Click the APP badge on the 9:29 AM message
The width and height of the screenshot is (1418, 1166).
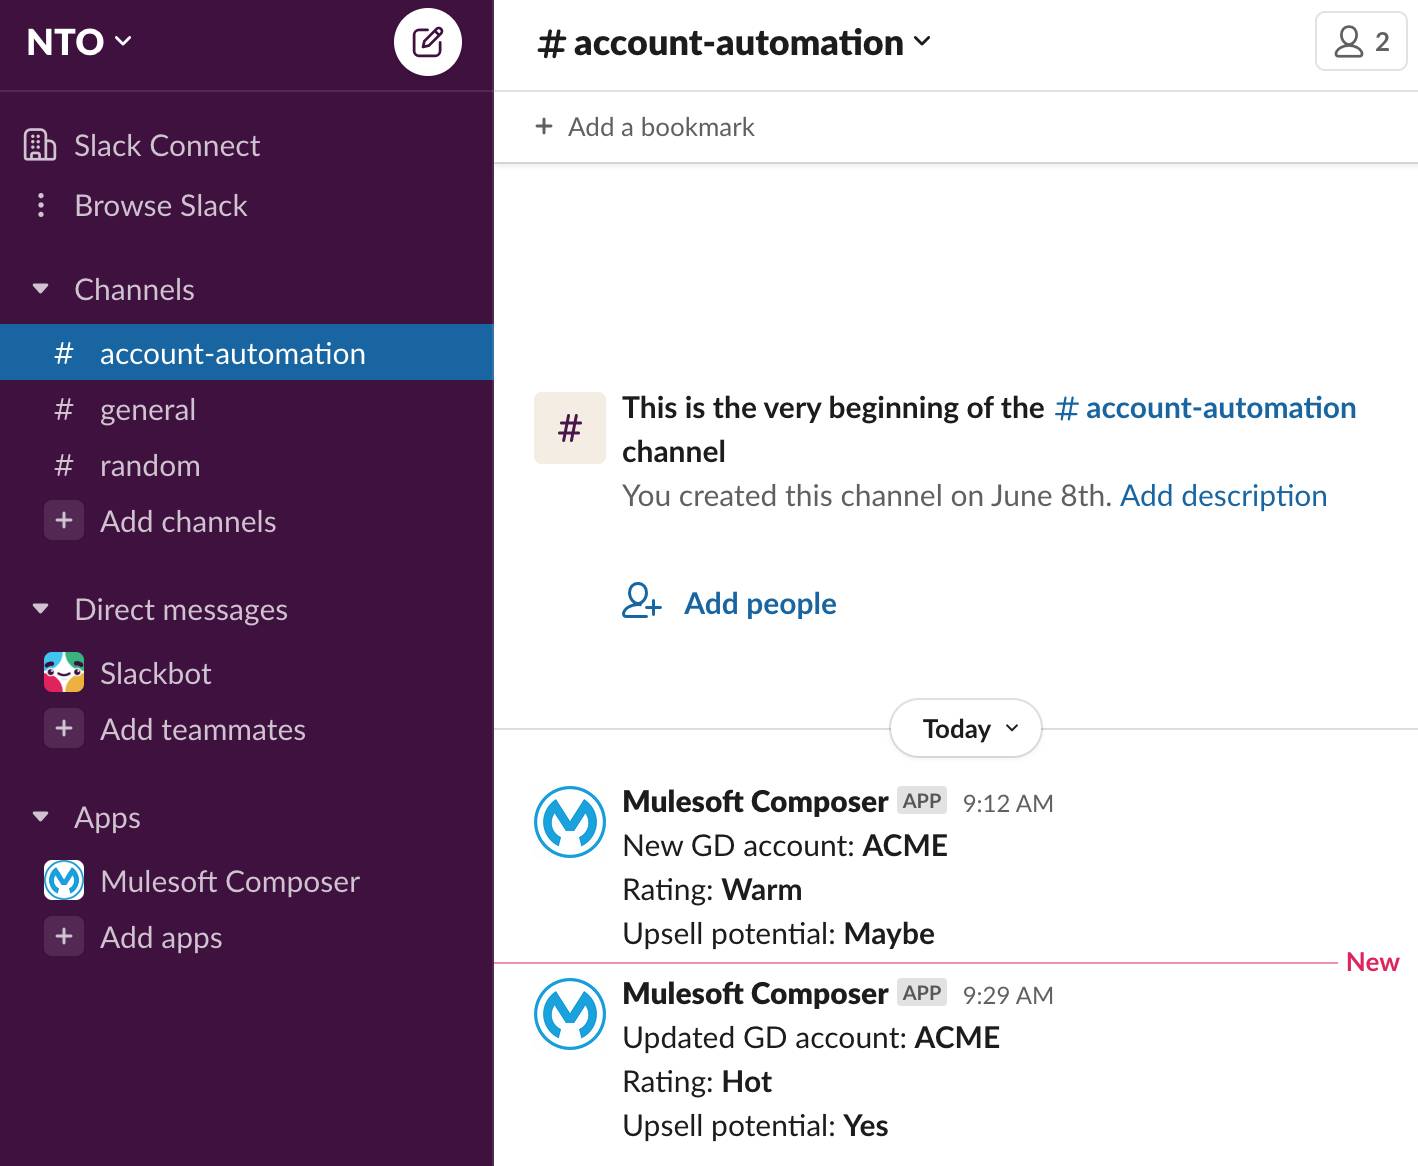[x=922, y=993]
